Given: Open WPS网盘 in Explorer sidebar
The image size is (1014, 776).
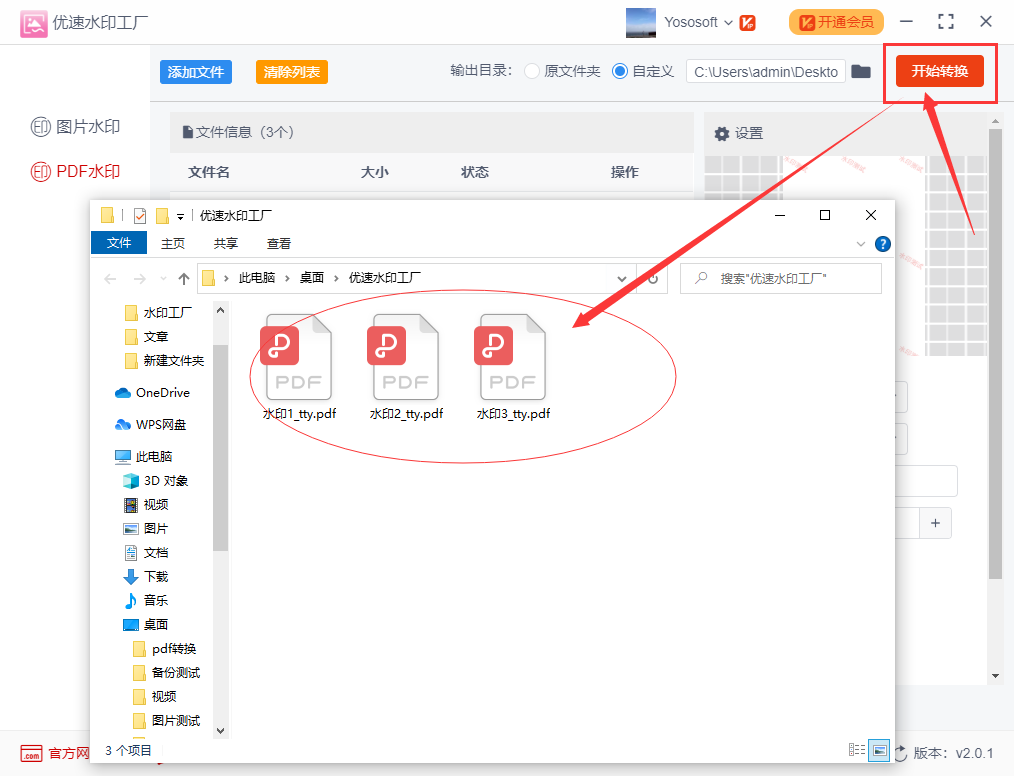Looking at the screenshot, I should tap(151, 425).
